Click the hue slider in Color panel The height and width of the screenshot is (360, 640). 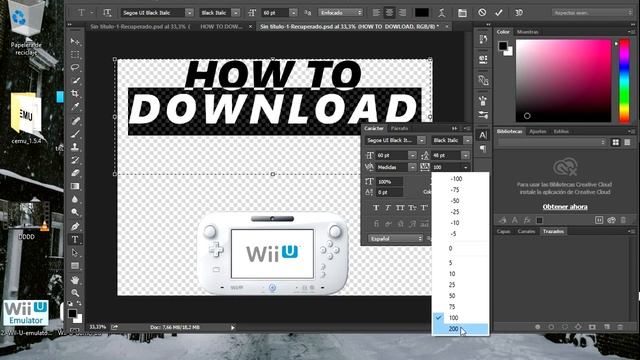[x=624, y=80]
